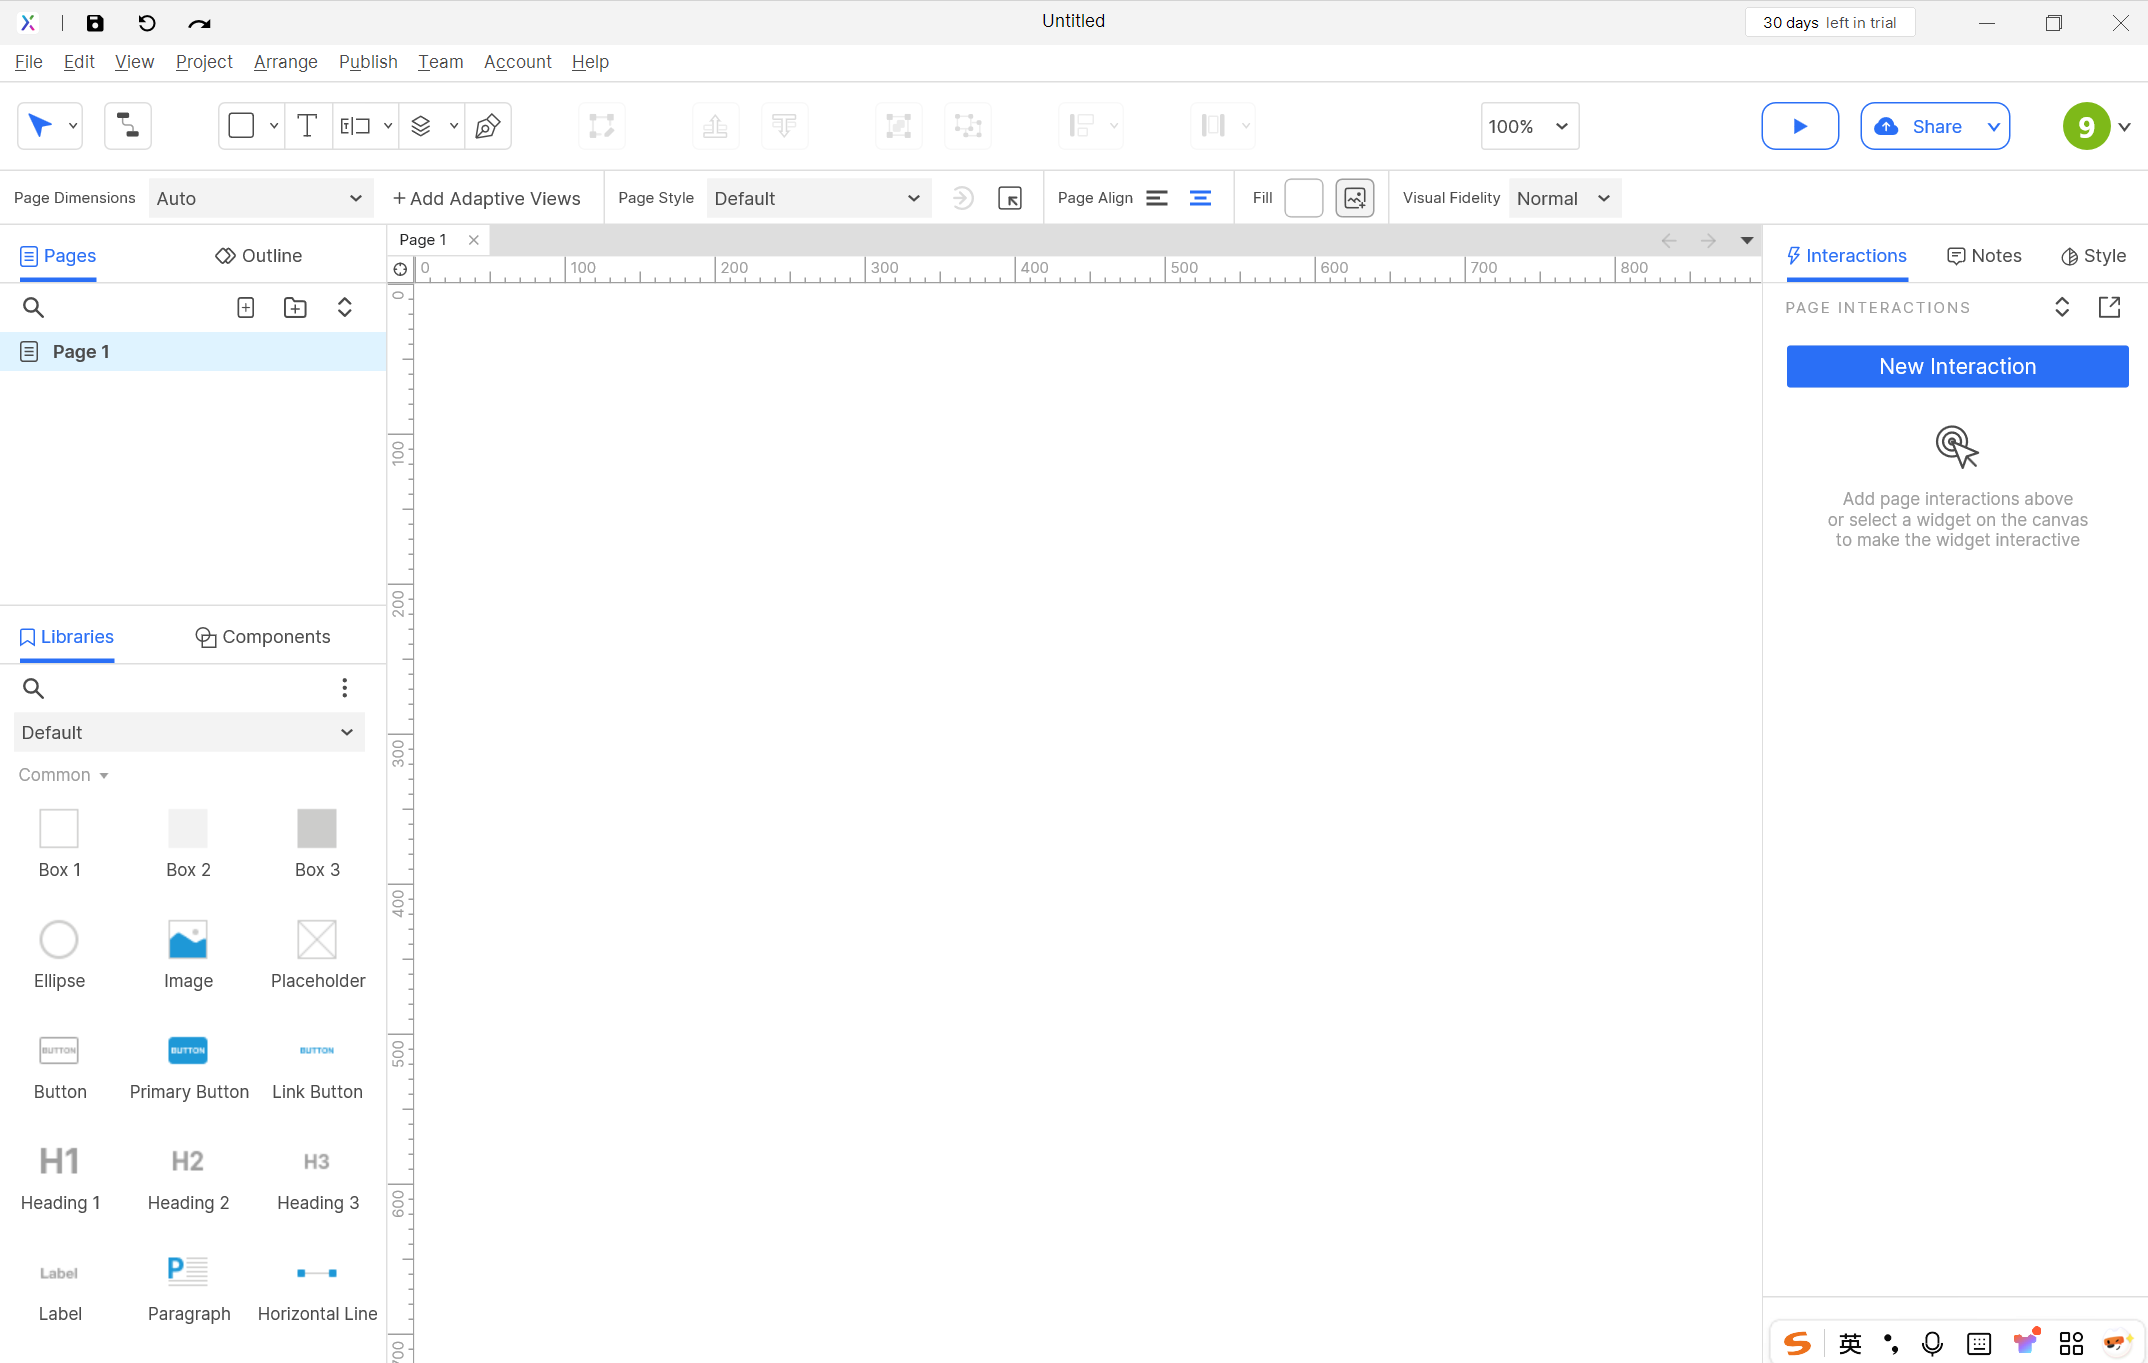
Task: Click the Preview play button
Action: pos(1799,126)
